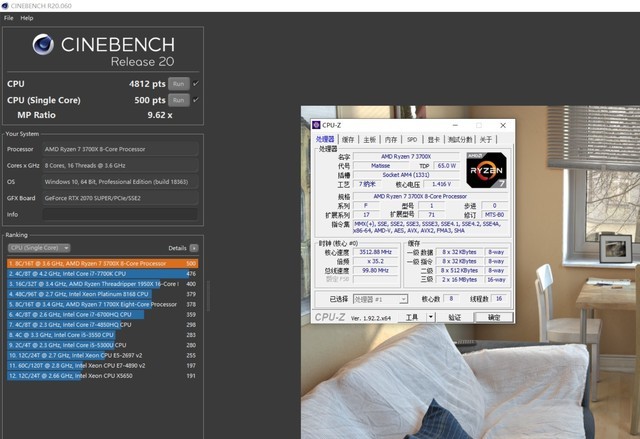Switch to the 关于 tab in CPU-Z
The height and width of the screenshot is (439, 640).
tap(486, 140)
